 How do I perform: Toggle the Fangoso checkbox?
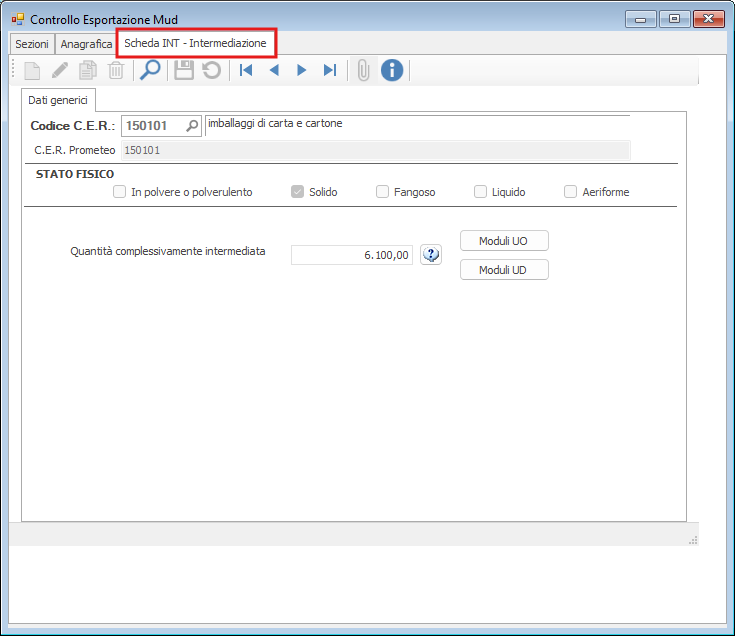pos(382,192)
